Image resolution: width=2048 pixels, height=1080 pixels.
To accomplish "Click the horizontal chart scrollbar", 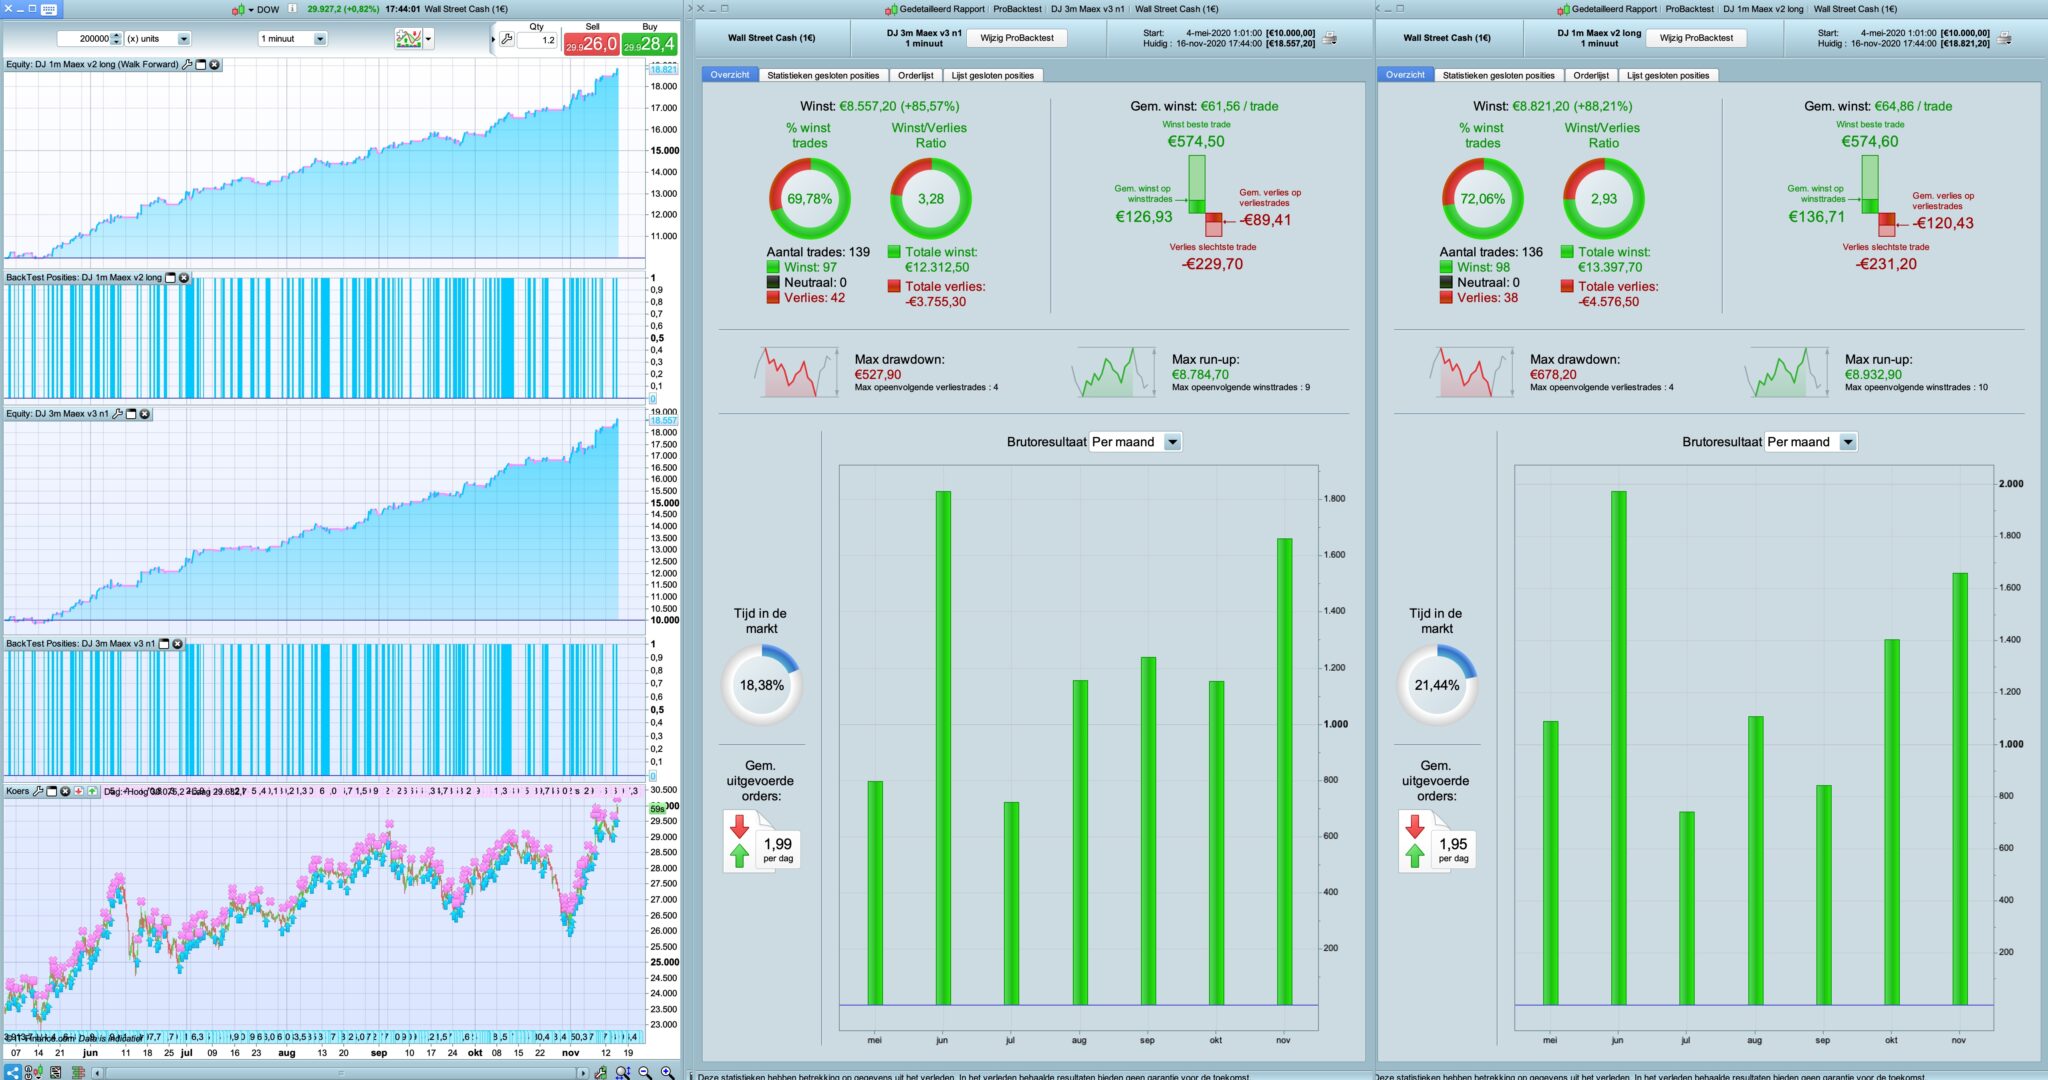I will (340, 1072).
